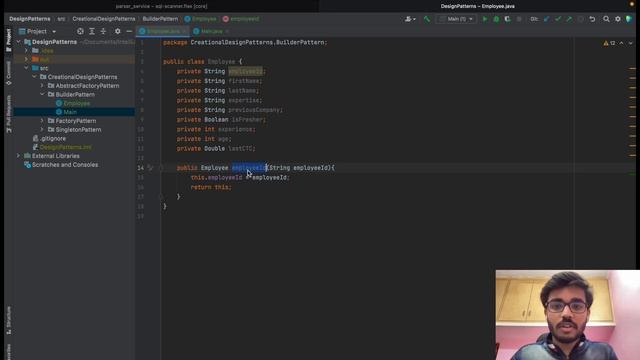
Task: Expand AbstractFactoryPattern package
Action: [42, 86]
